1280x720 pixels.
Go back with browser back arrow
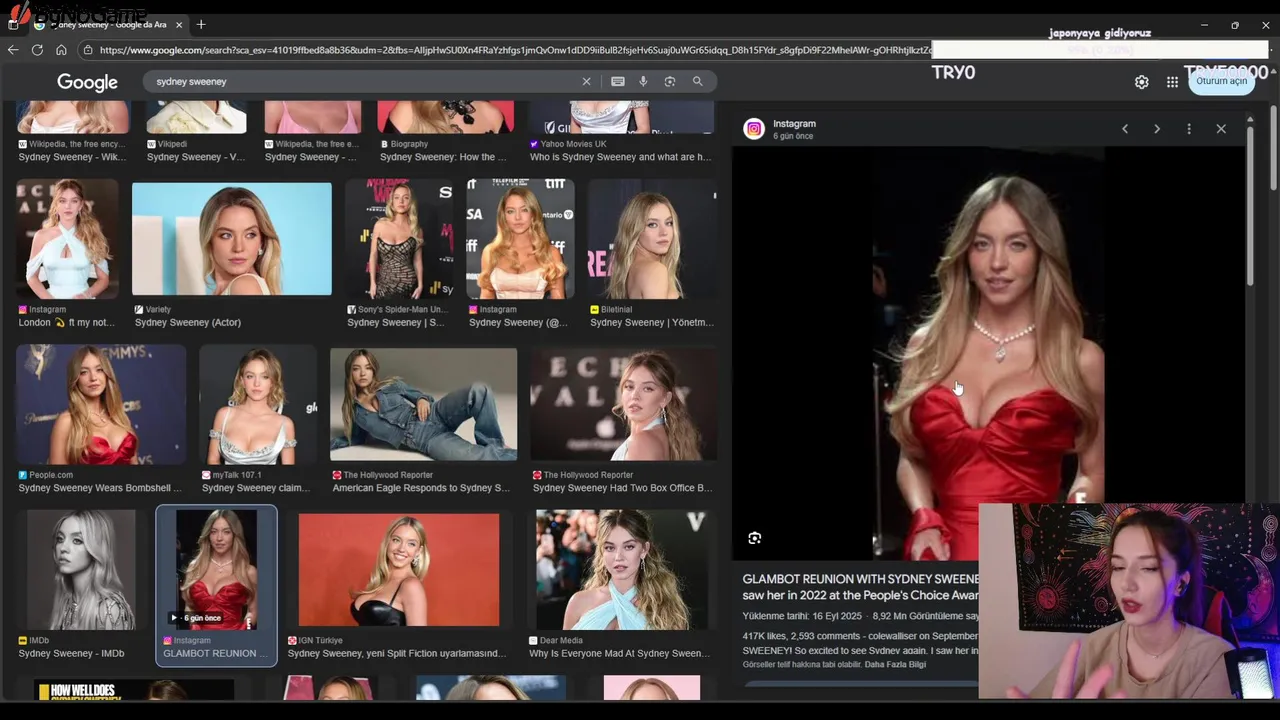pos(13,49)
